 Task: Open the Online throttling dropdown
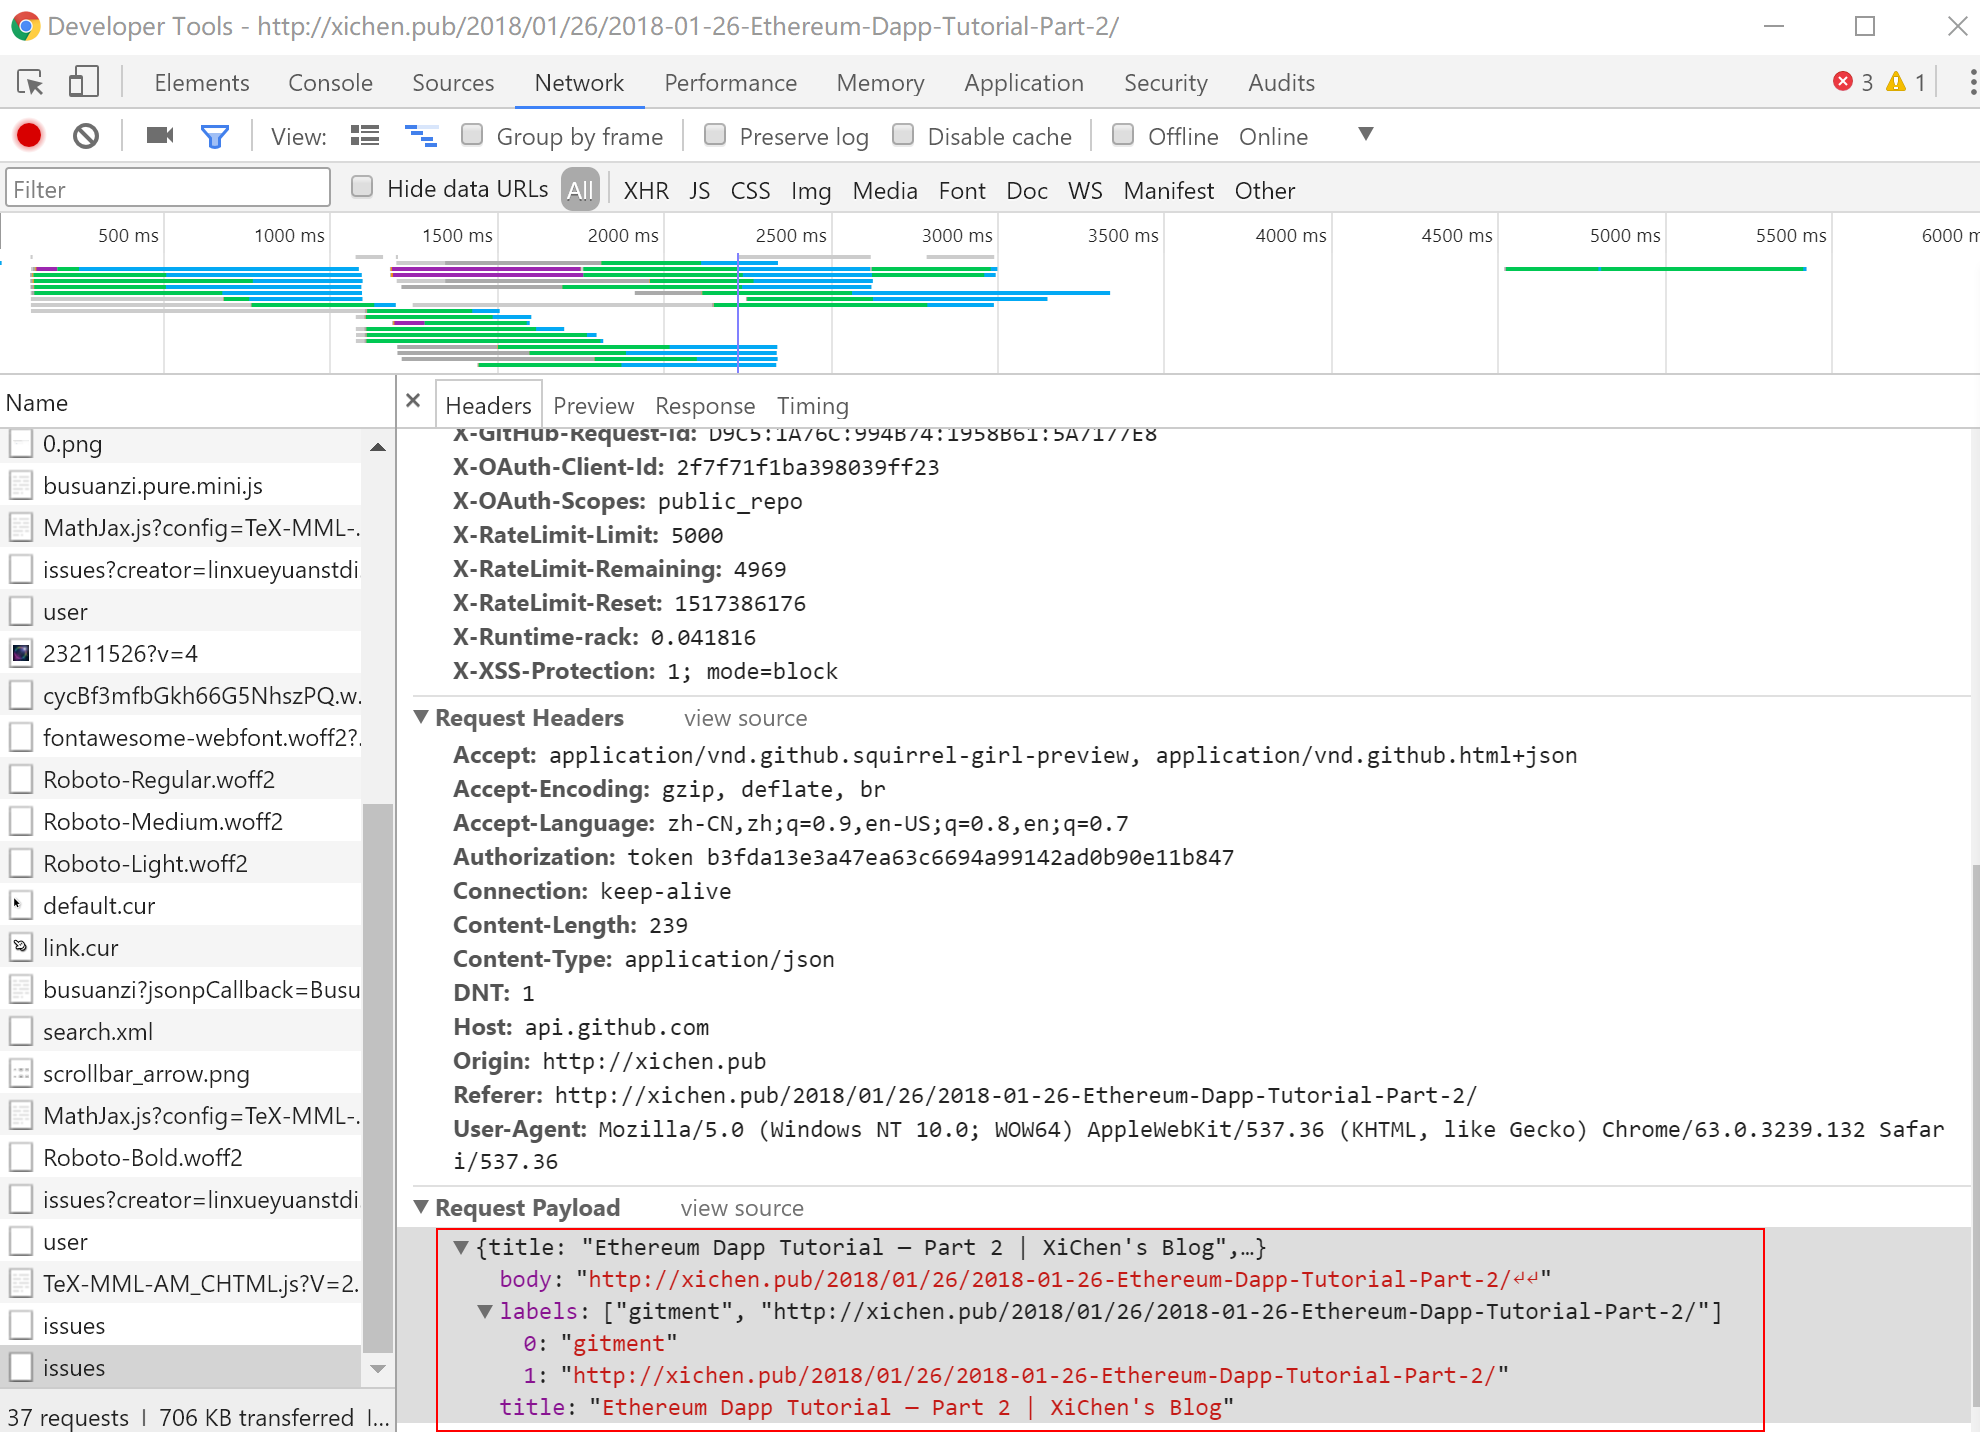coord(1273,136)
